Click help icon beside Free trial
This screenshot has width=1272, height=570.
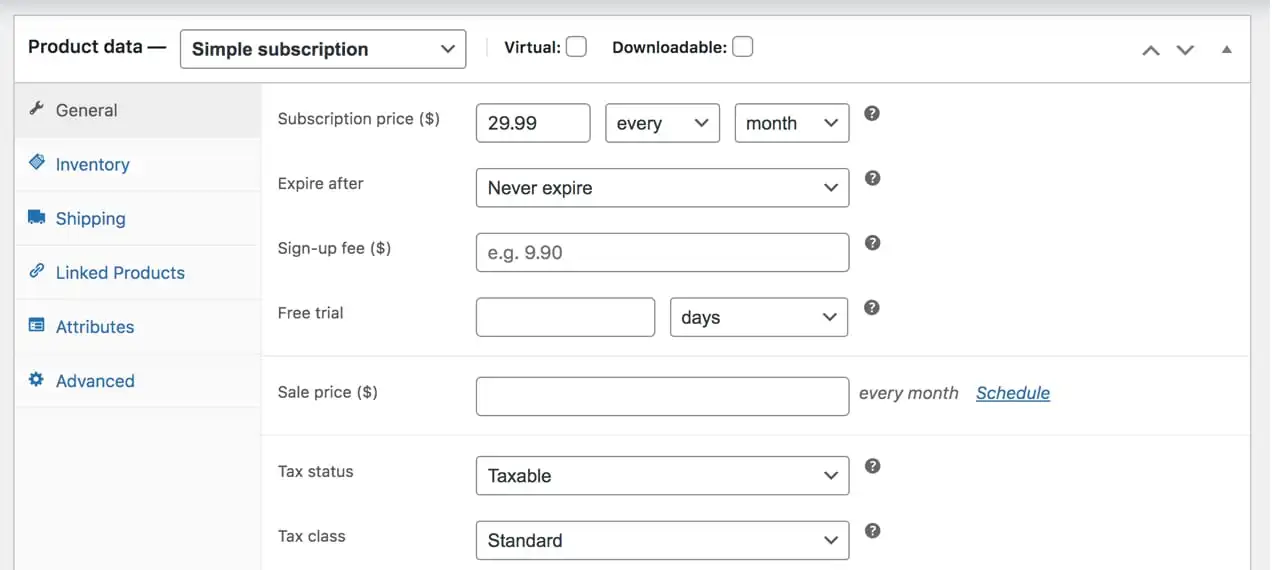pyautogui.click(x=872, y=308)
